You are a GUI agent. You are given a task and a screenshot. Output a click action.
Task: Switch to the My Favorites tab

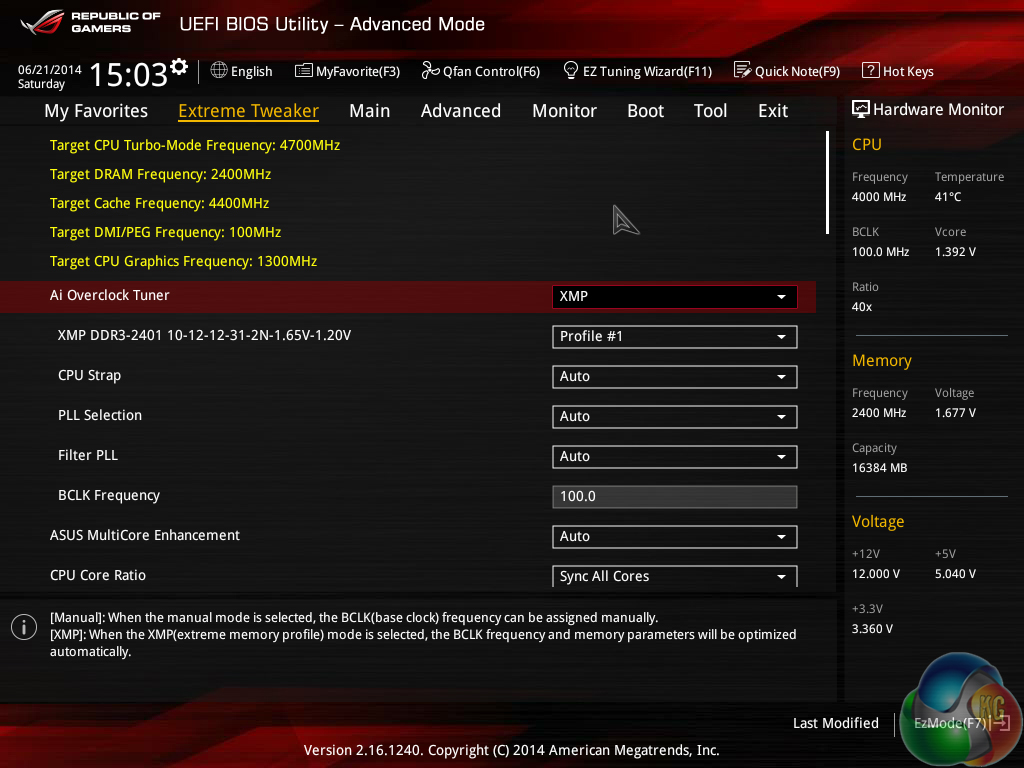click(x=96, y=111)
